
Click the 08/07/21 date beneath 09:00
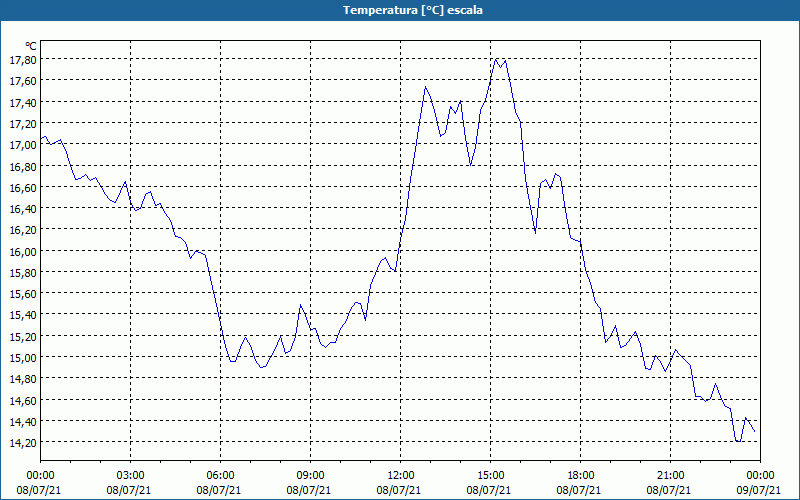coord(309,490)
